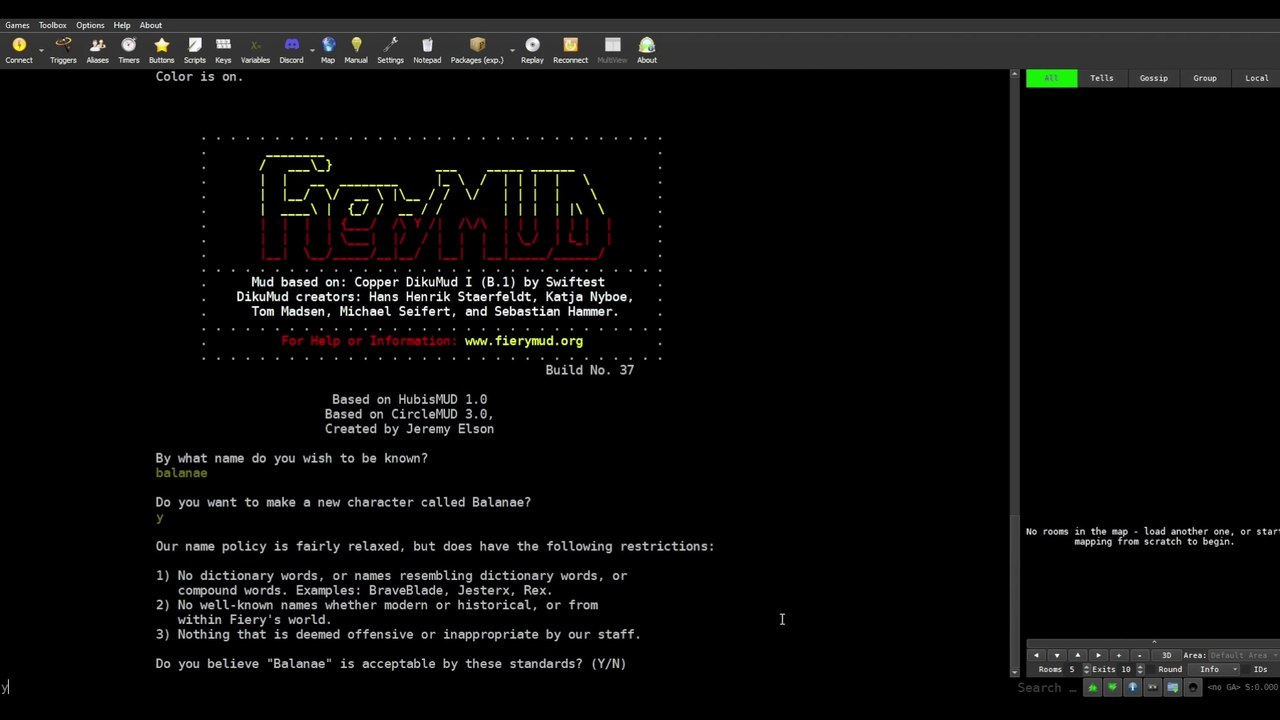Open the Area dropdown in the mapper

coord(1244,655)
